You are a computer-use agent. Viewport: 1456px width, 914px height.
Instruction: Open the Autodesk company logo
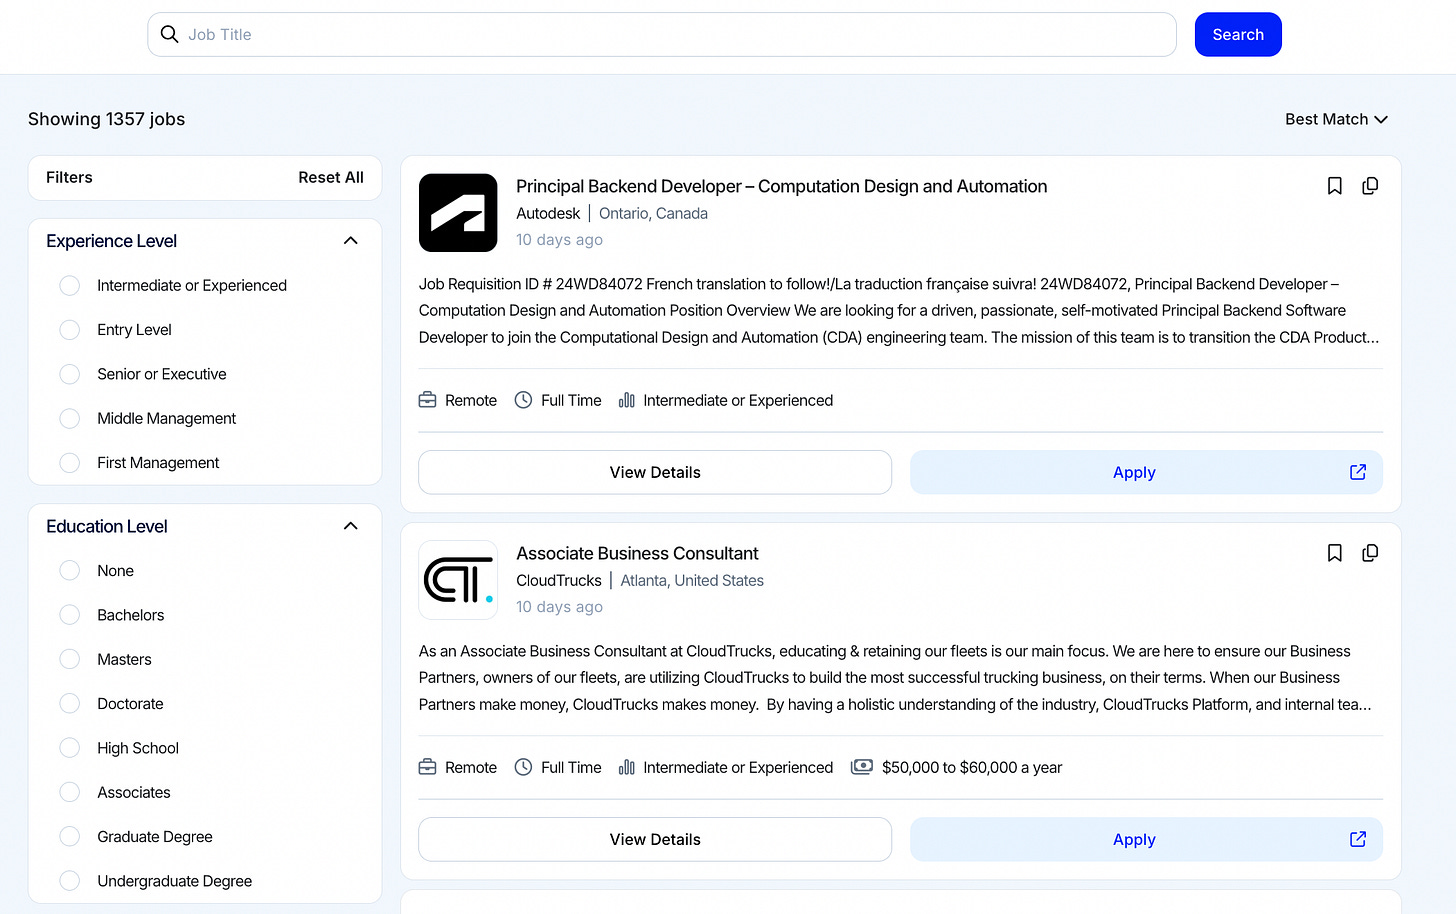pos(458,213)
